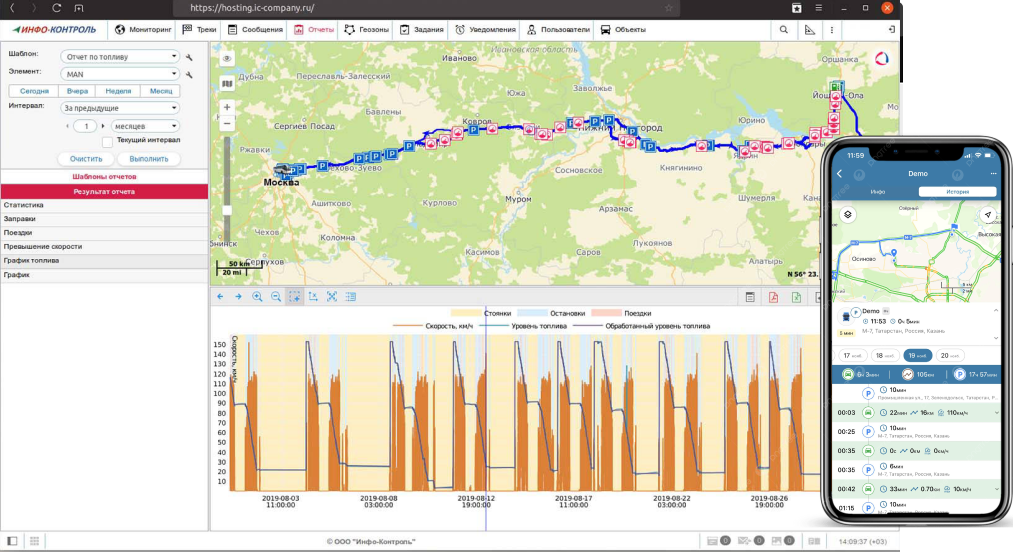This screenshot has width=1013, height=552.
Task: Tap the История tab on phone
Action: (x=957, y=191)
